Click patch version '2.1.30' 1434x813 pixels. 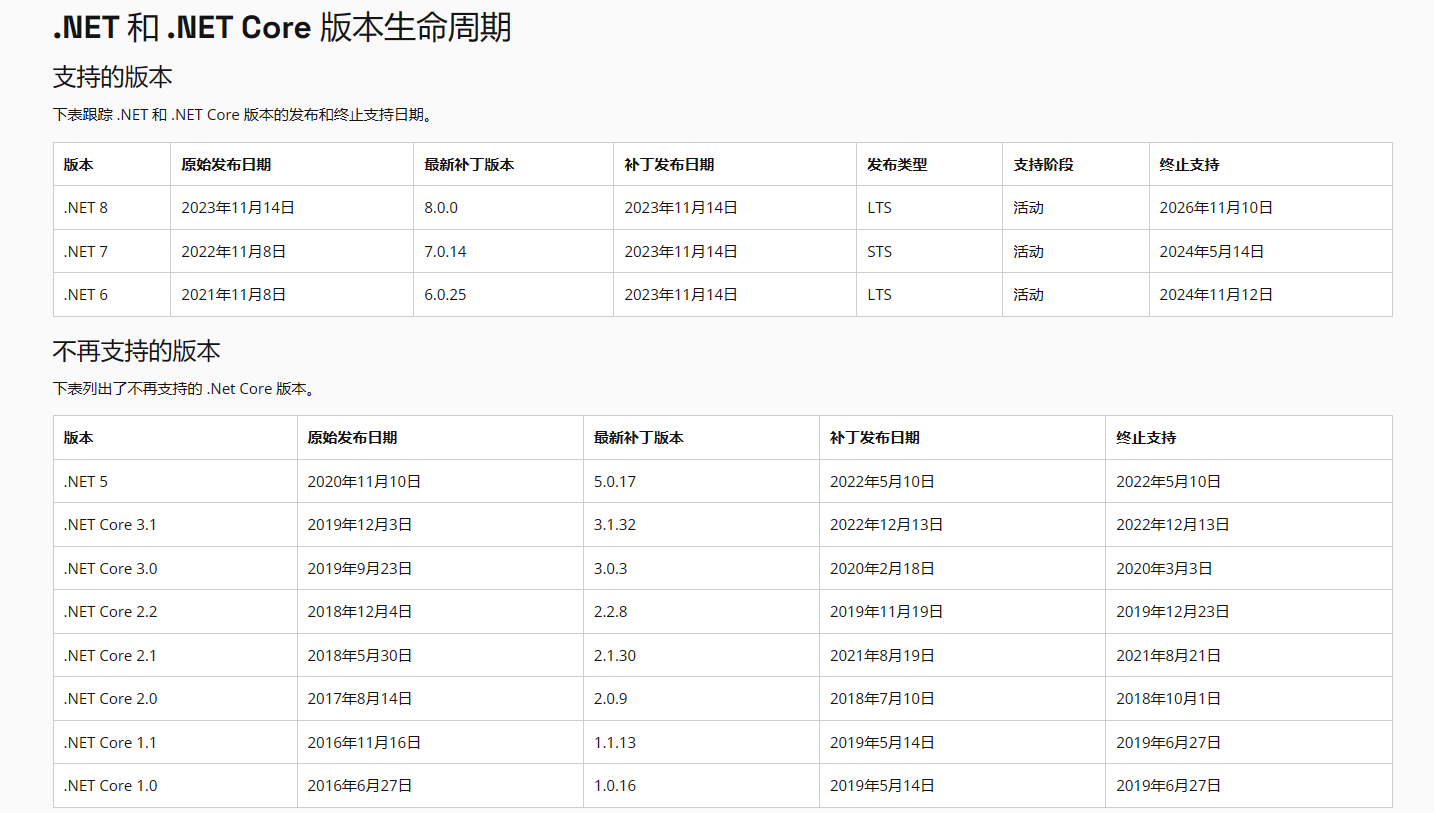tap(615, 655)
